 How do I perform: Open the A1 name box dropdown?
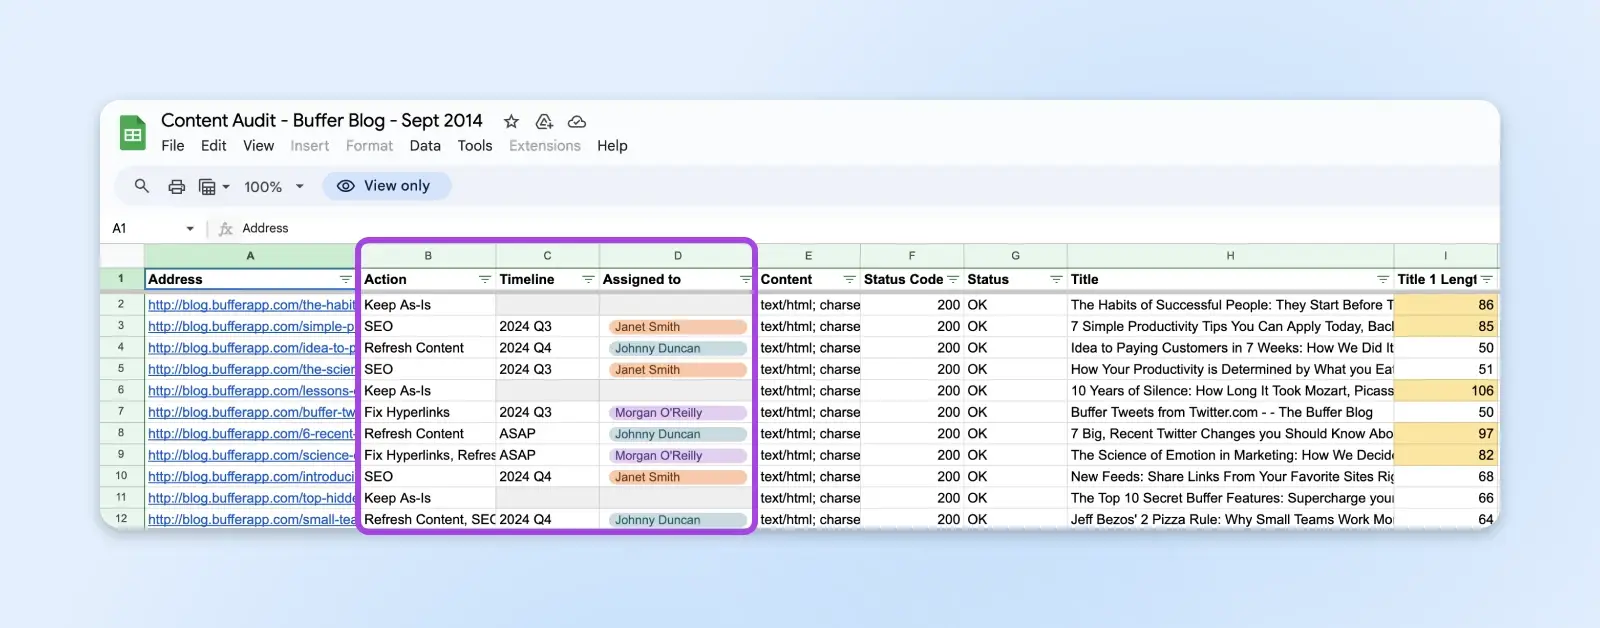click(x=190, y=228)
